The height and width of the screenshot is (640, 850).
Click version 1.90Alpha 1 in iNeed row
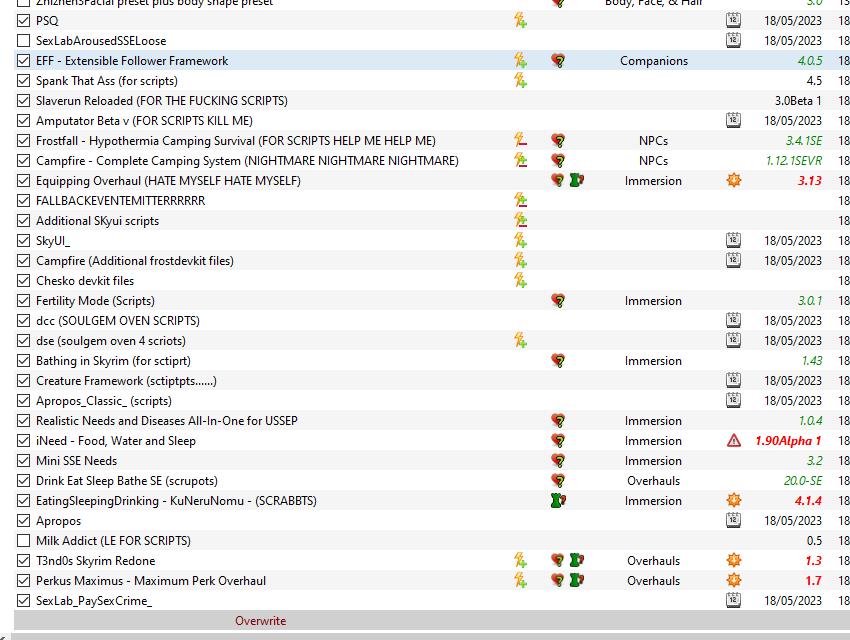coord(788,441)
